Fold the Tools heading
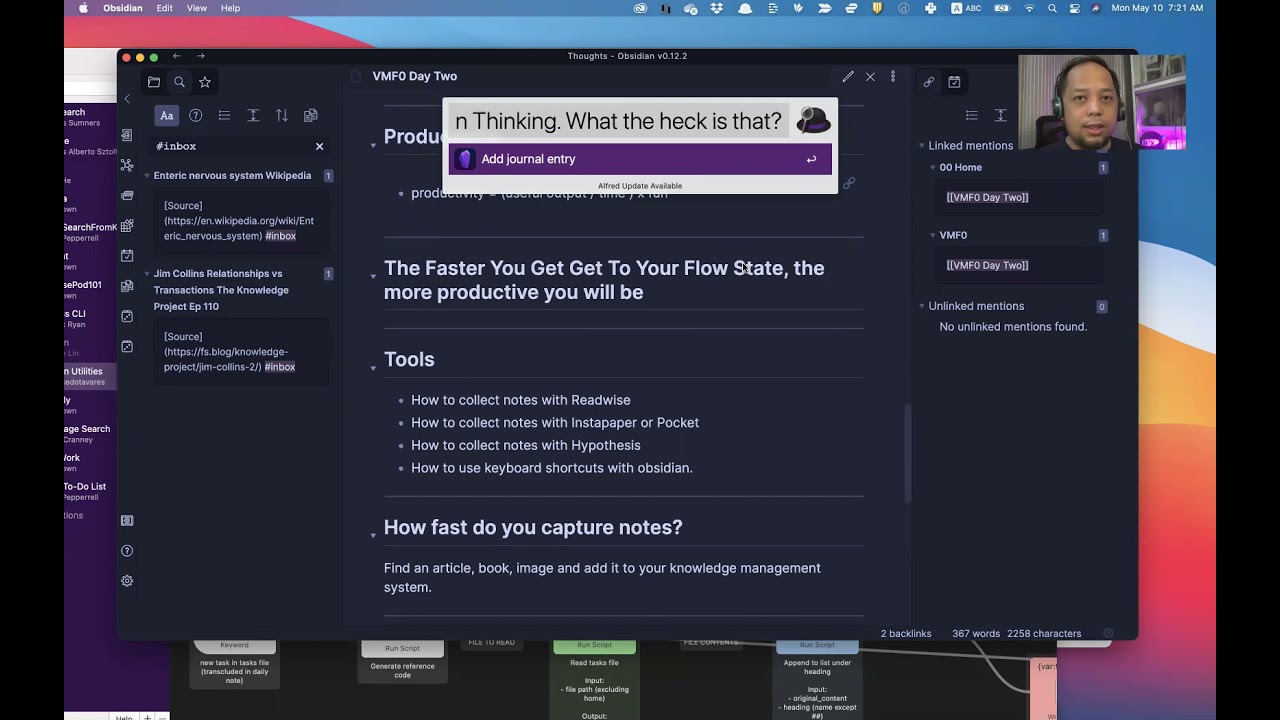 point(373,368)
